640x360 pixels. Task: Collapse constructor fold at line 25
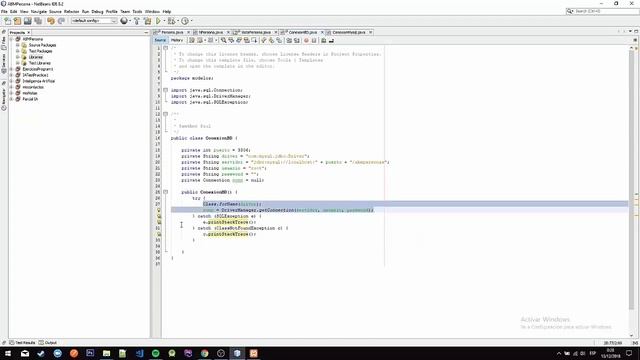click(165, 192)
